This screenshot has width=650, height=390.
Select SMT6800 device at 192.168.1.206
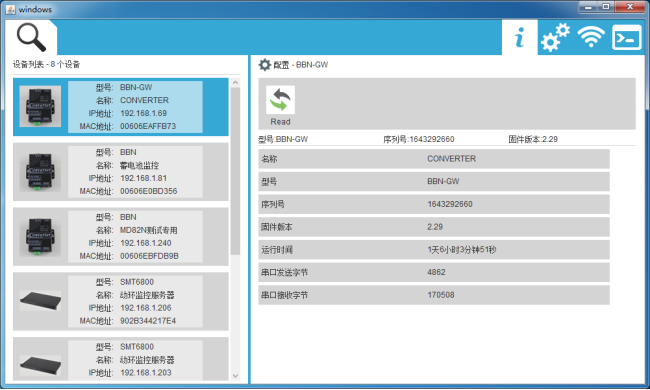point(121,301)
